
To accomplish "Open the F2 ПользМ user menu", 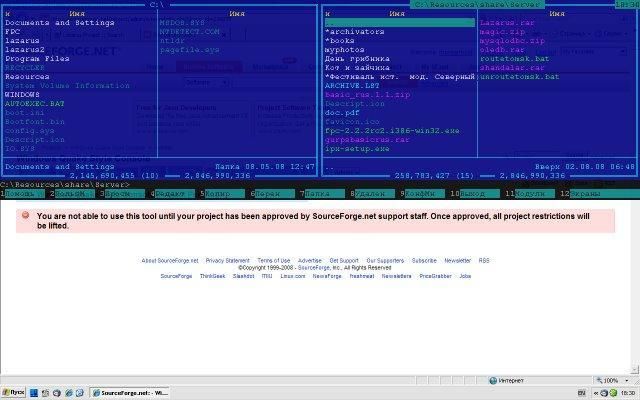I will 75,194.
